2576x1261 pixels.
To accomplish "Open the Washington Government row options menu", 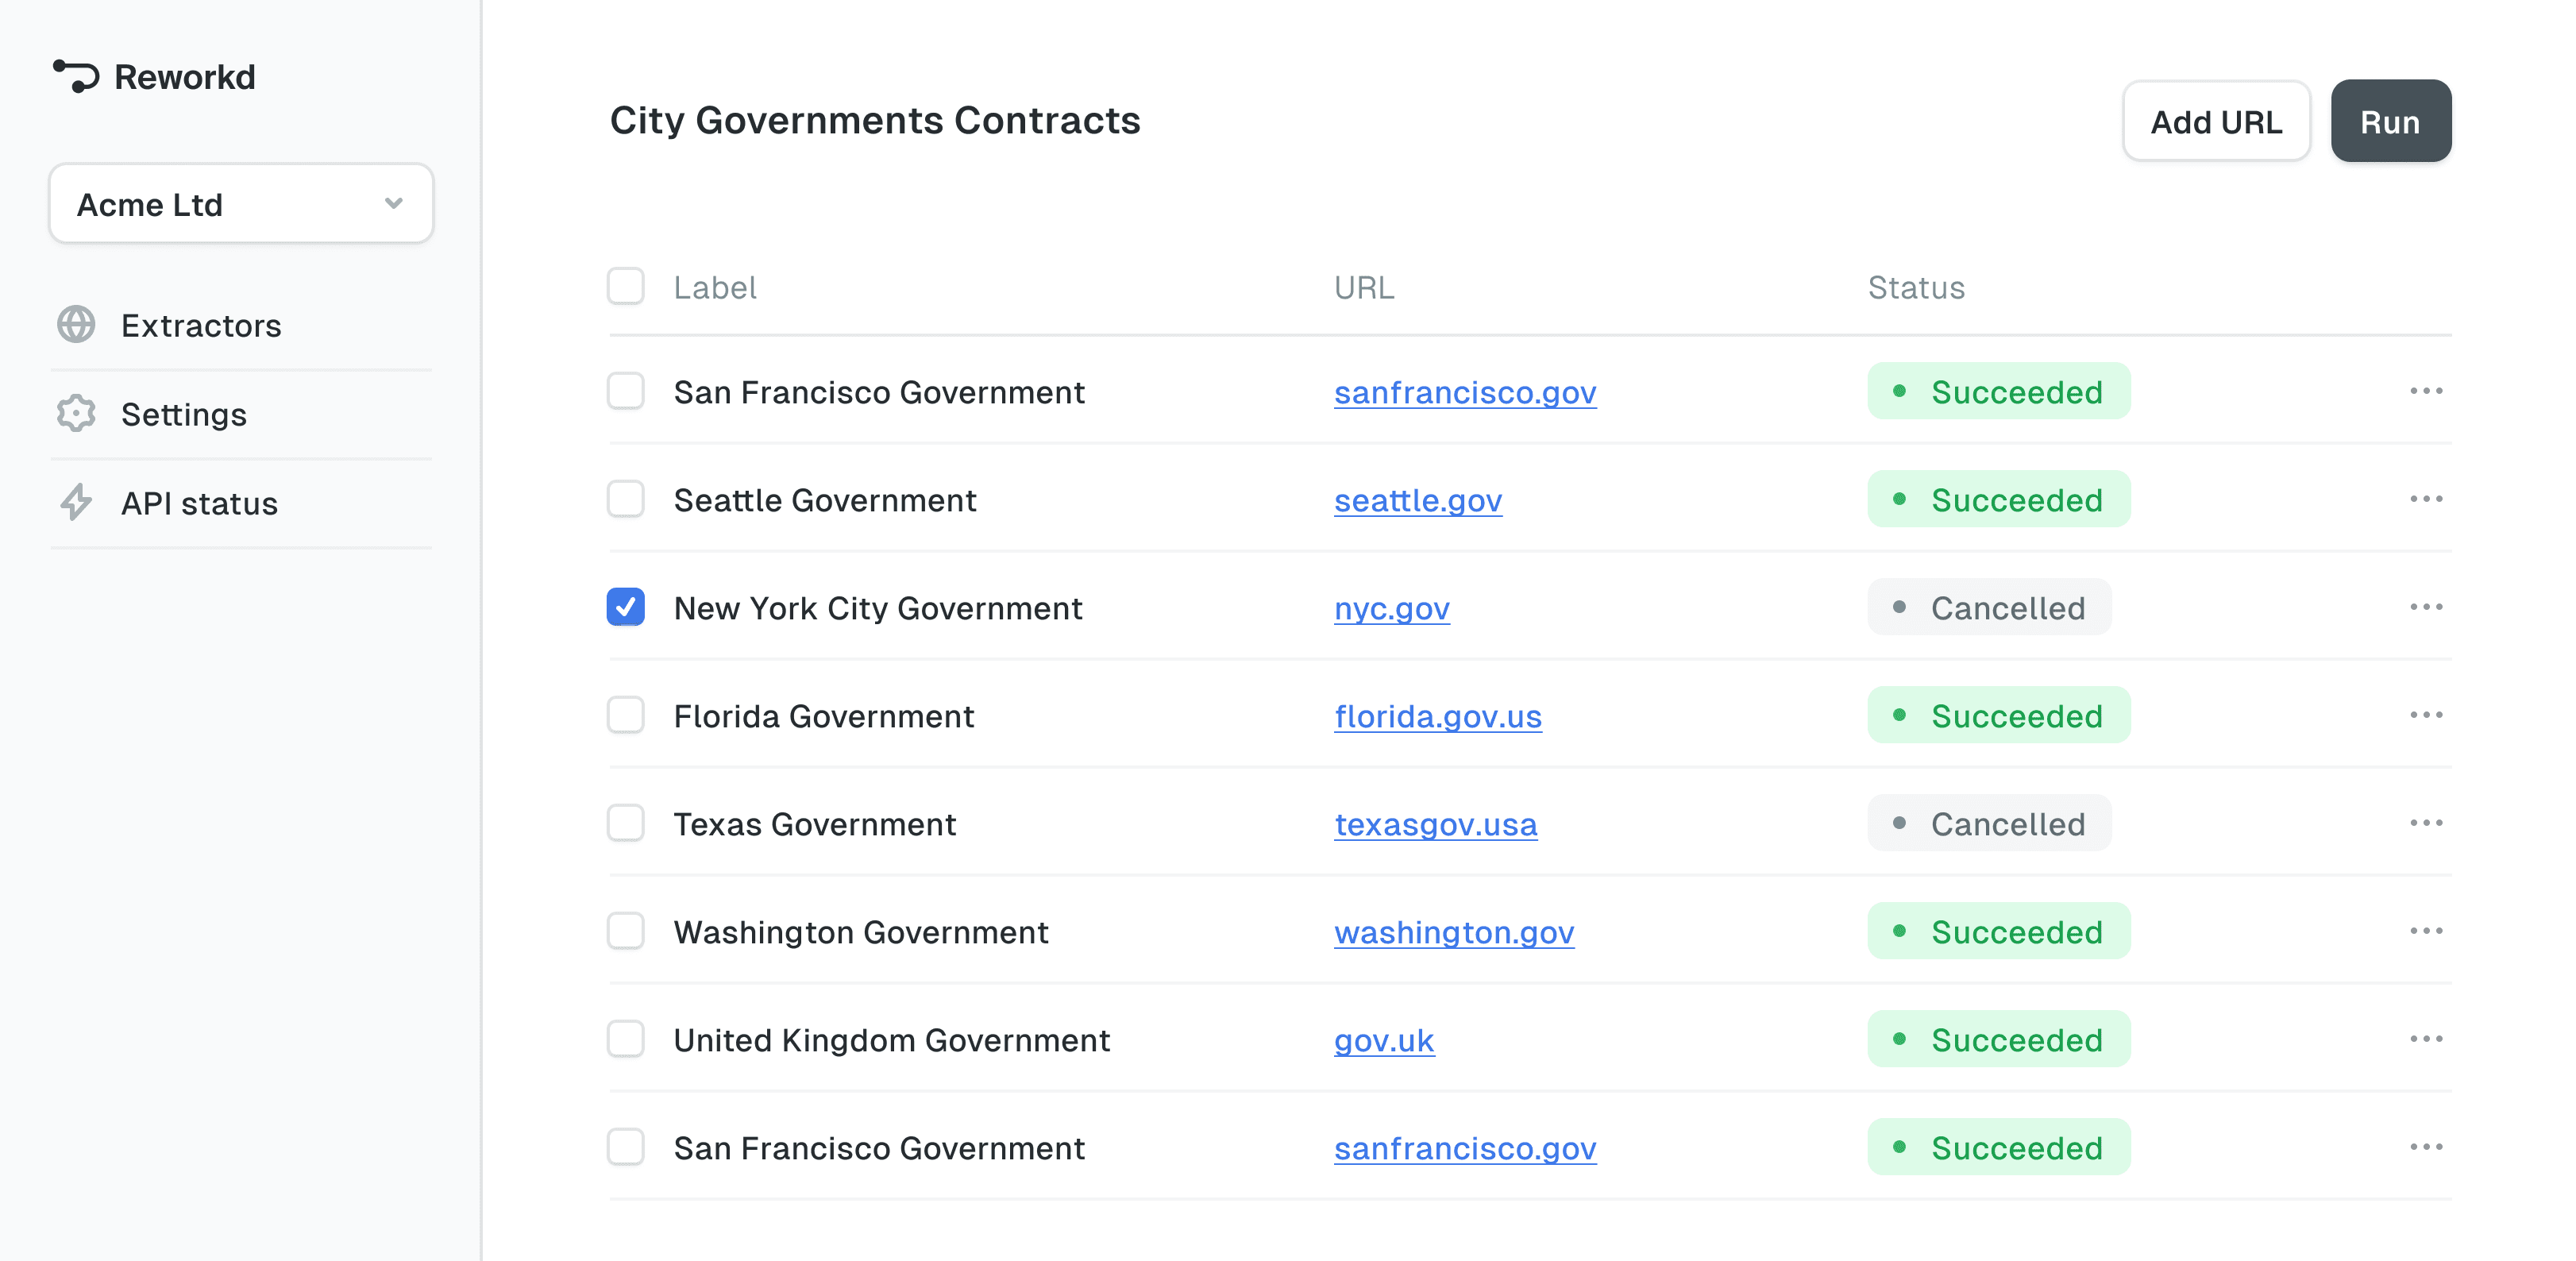I will coord(2425,931).
